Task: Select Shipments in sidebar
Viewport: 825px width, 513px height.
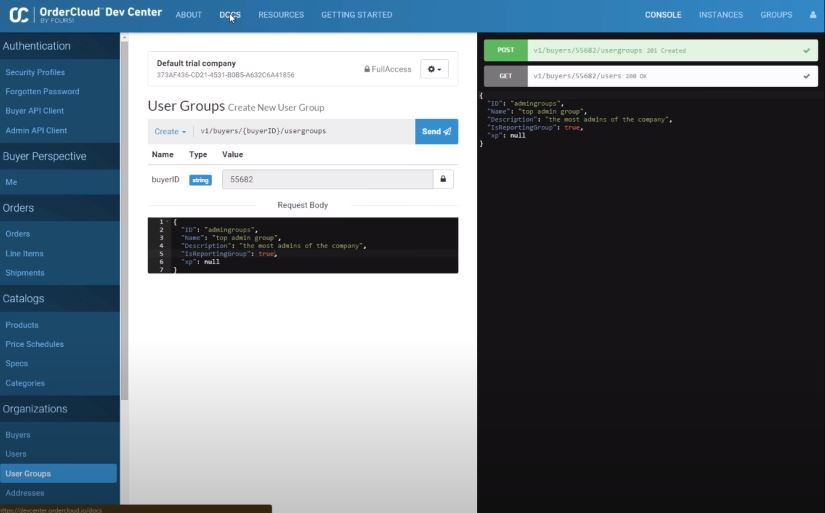Action: [25, 273]
